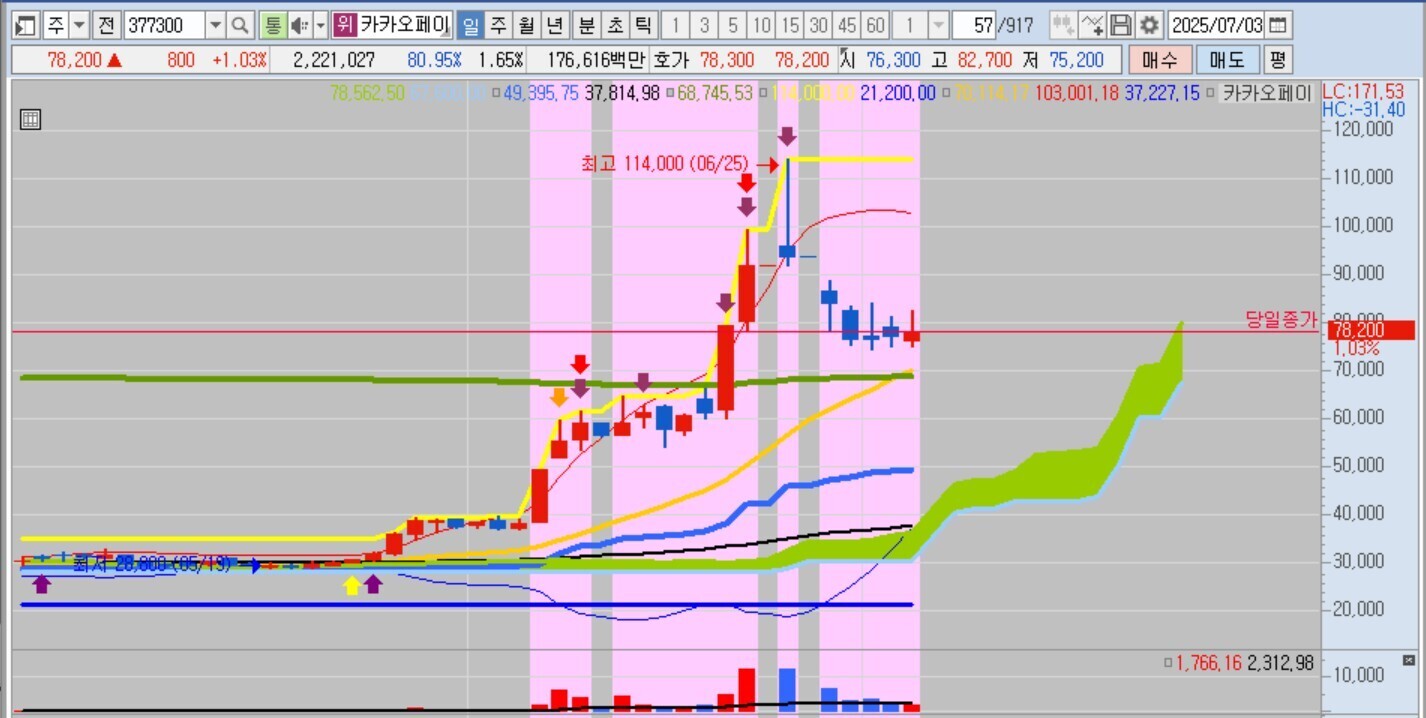Screen dimensions: 1426x718
Task: Click the speaker sound icon
Action: (298, 25)
